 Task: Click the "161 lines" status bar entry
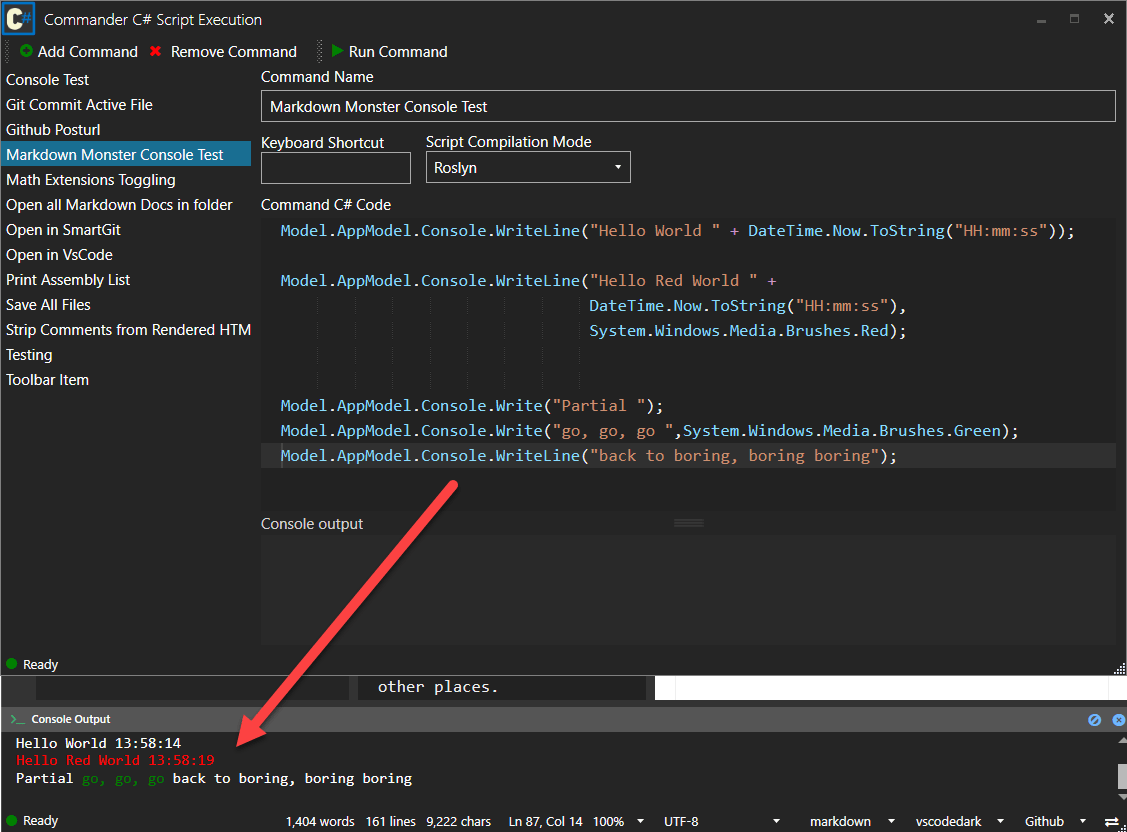pos(391,821)
